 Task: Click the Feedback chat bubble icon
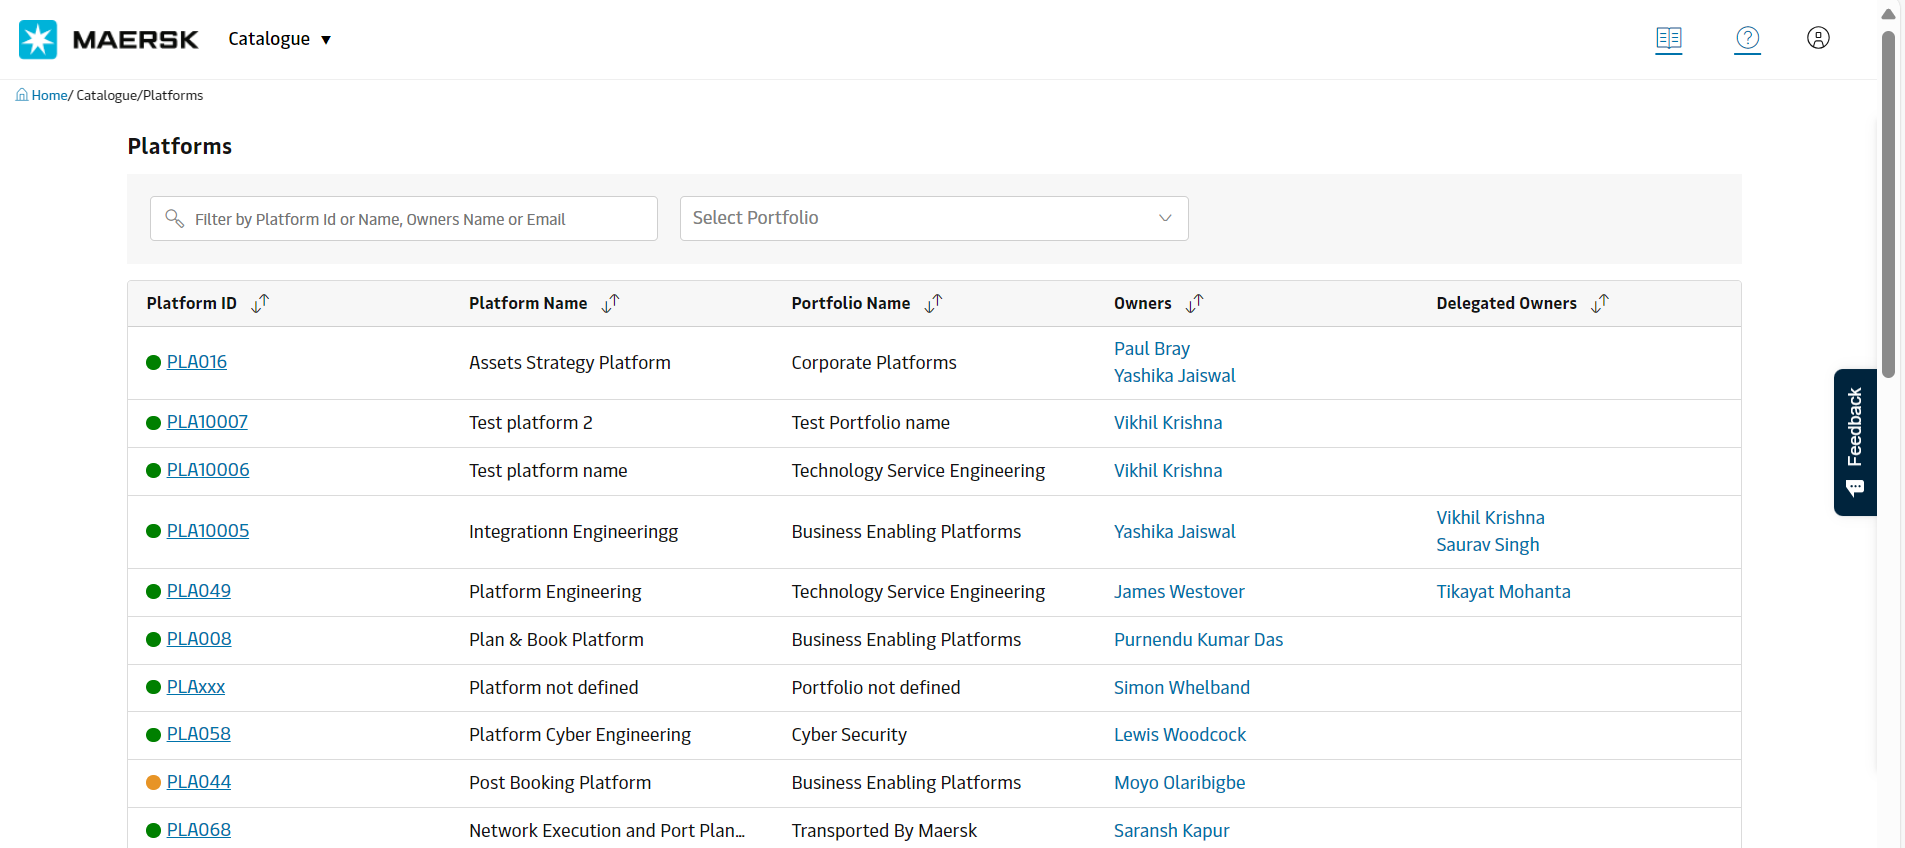[1855, 488]
